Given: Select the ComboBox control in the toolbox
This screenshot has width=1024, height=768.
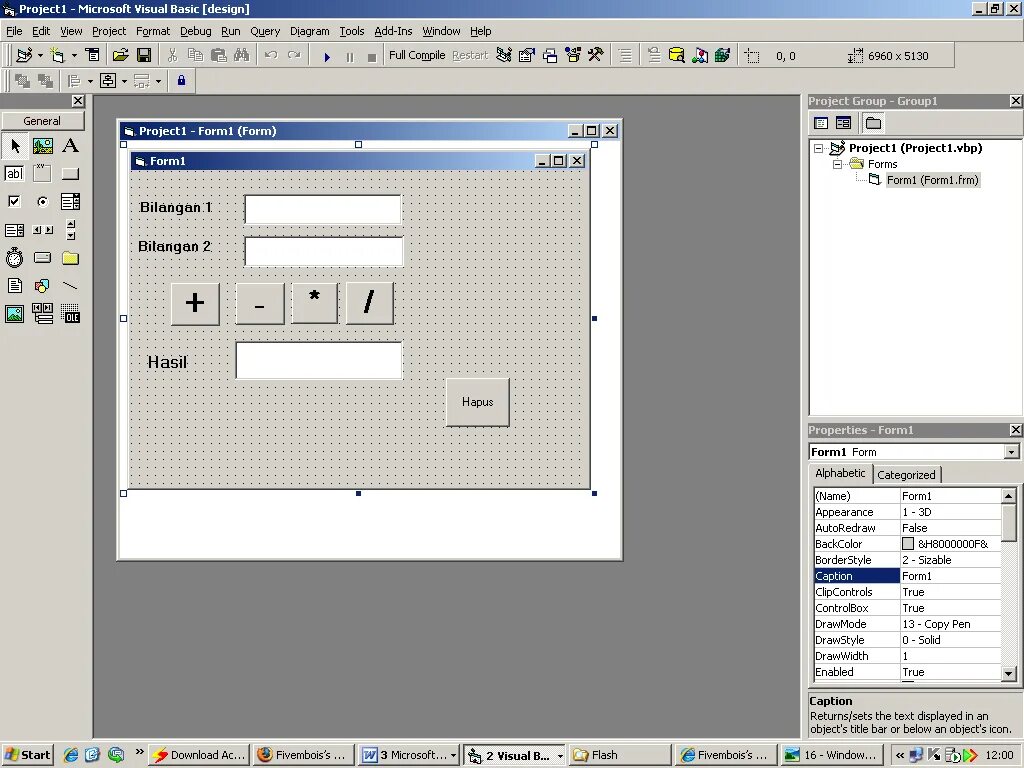Looking at the screenshot, I should (x=70, y=201).
